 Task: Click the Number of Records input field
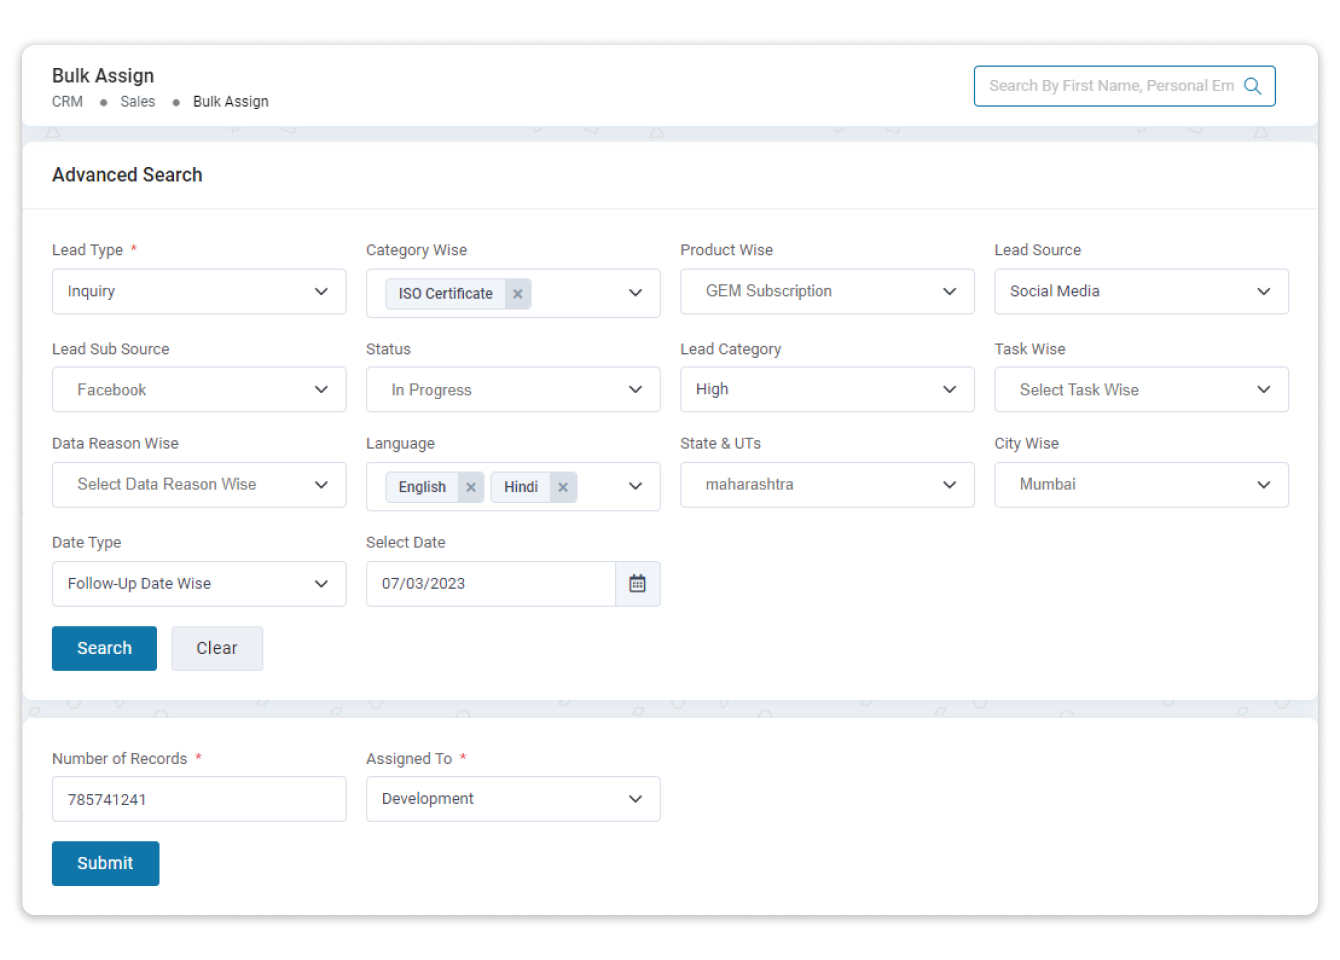click(x=198, y=799)
